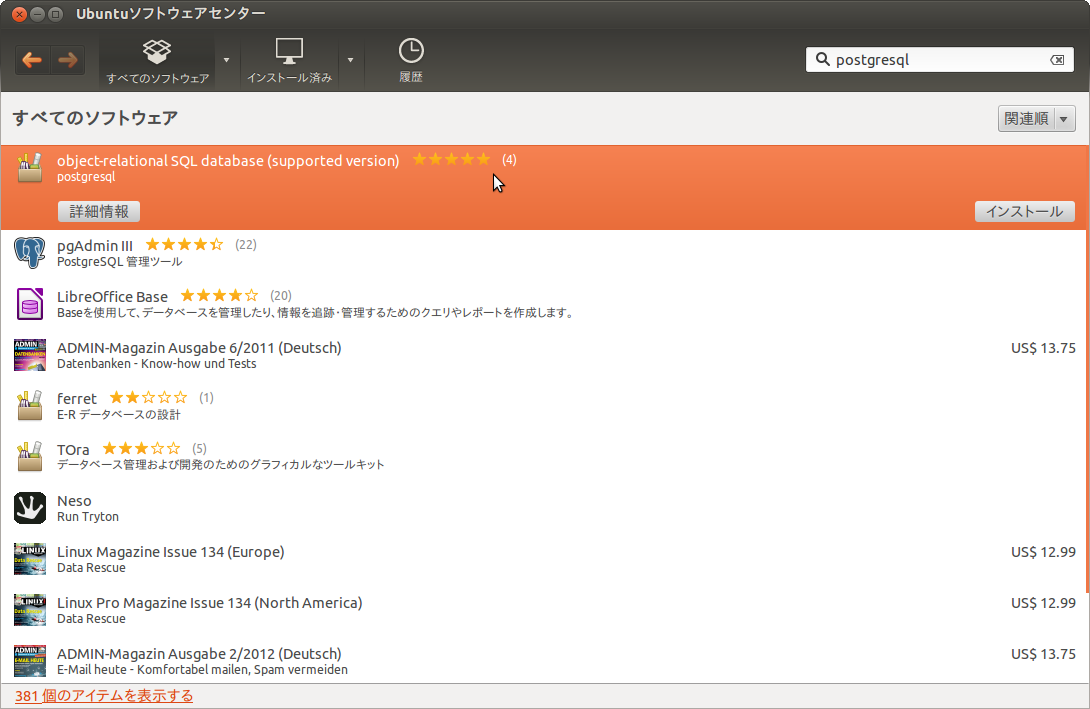Click the US$ 13.75 price for ADMIN-Magazin 6/2011
Viewport: 1090px width, 709px height.
coord(1043,348)
